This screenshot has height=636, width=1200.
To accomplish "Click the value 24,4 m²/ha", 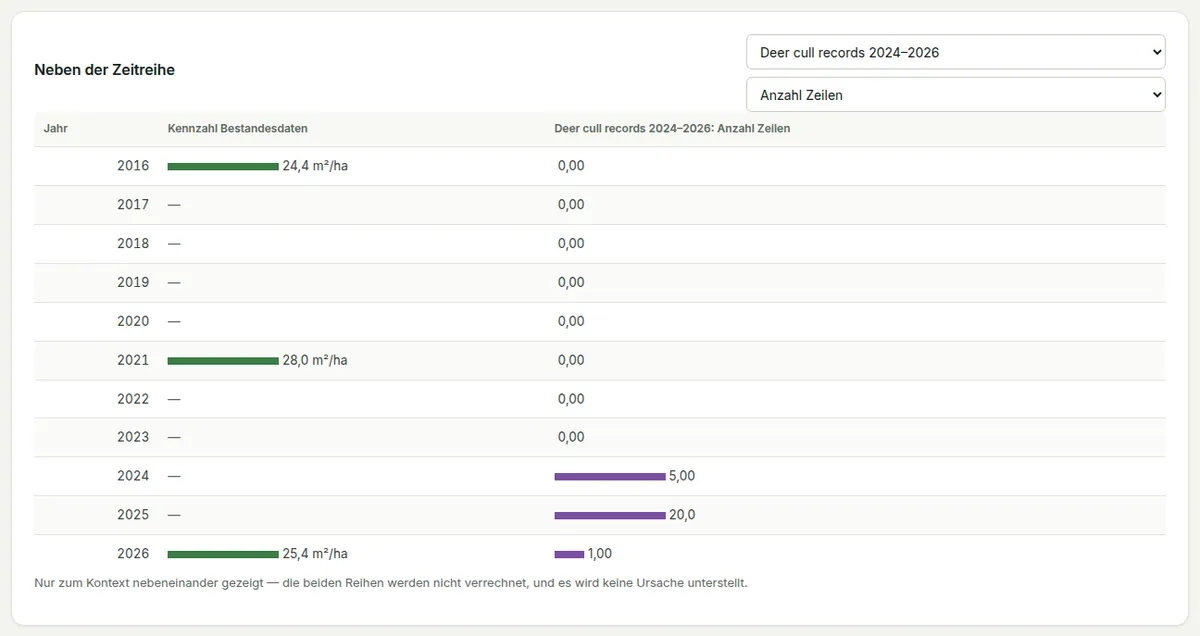I will pyautogui.click(x=315, y=166).
